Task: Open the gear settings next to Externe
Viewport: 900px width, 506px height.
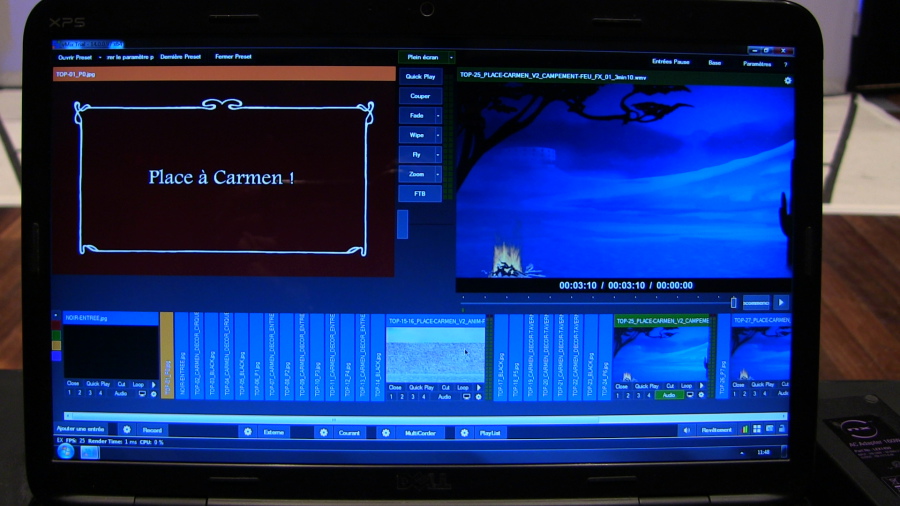Action: tap(247, 432)
